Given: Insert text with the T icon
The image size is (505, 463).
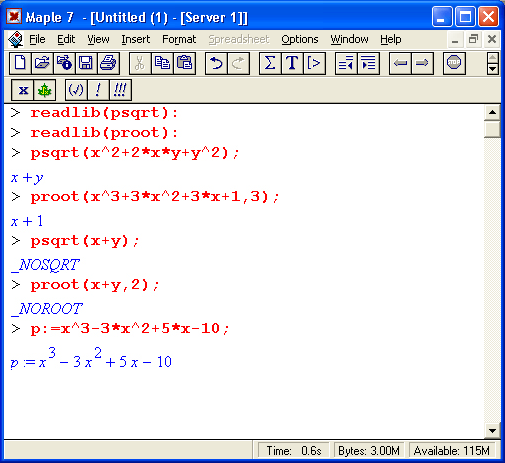Looking at the screenshot, I should tap(292, 63).
